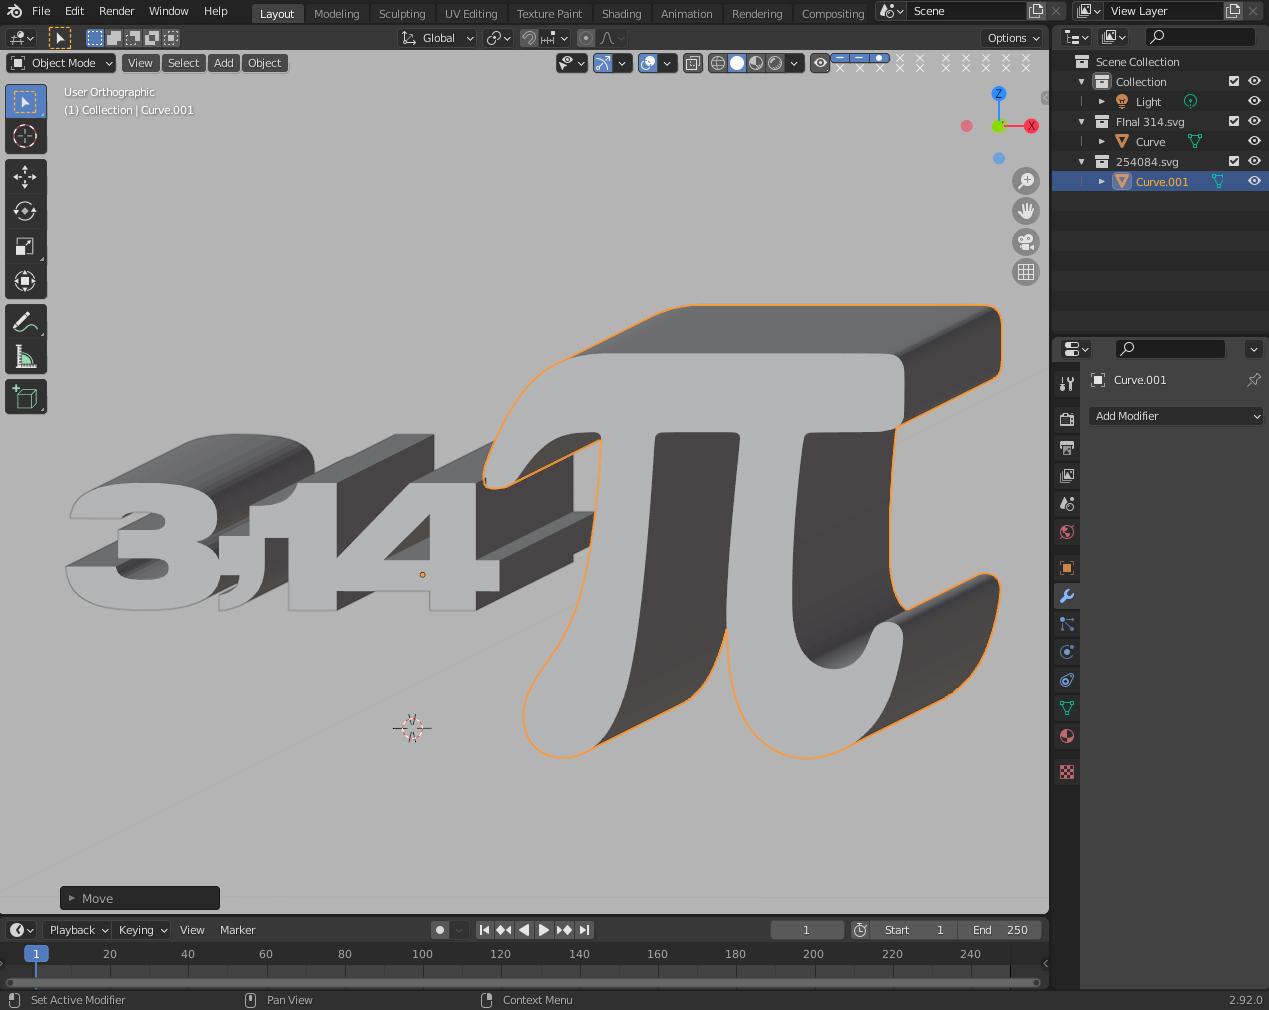The height and width of the screenshot is (1010, 1269).
Task: Toggle proportional editing in header
Action: pyautogui.click(x=586, y=38)
